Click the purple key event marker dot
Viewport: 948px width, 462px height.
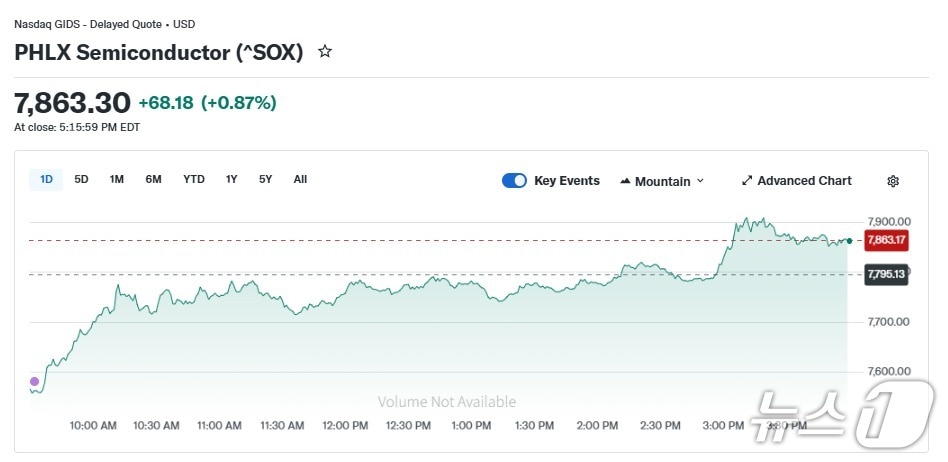35,381
